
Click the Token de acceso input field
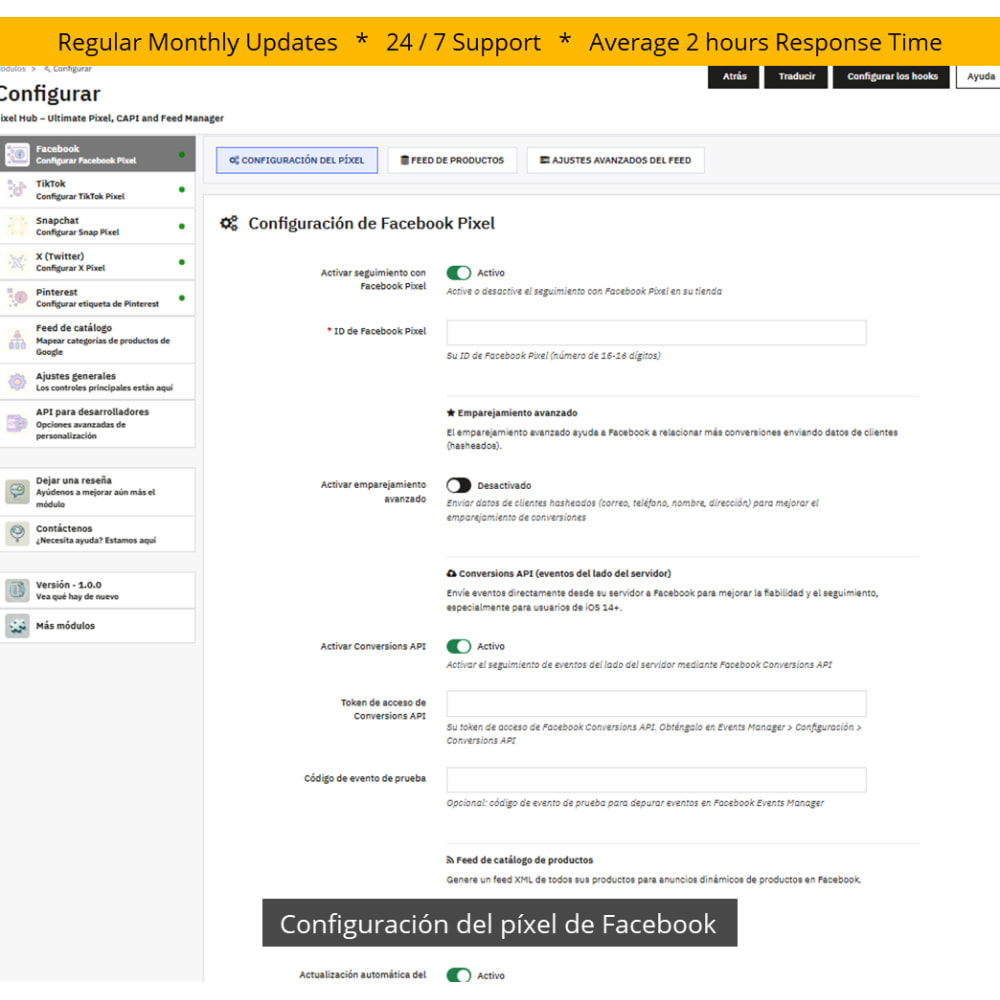656,703
